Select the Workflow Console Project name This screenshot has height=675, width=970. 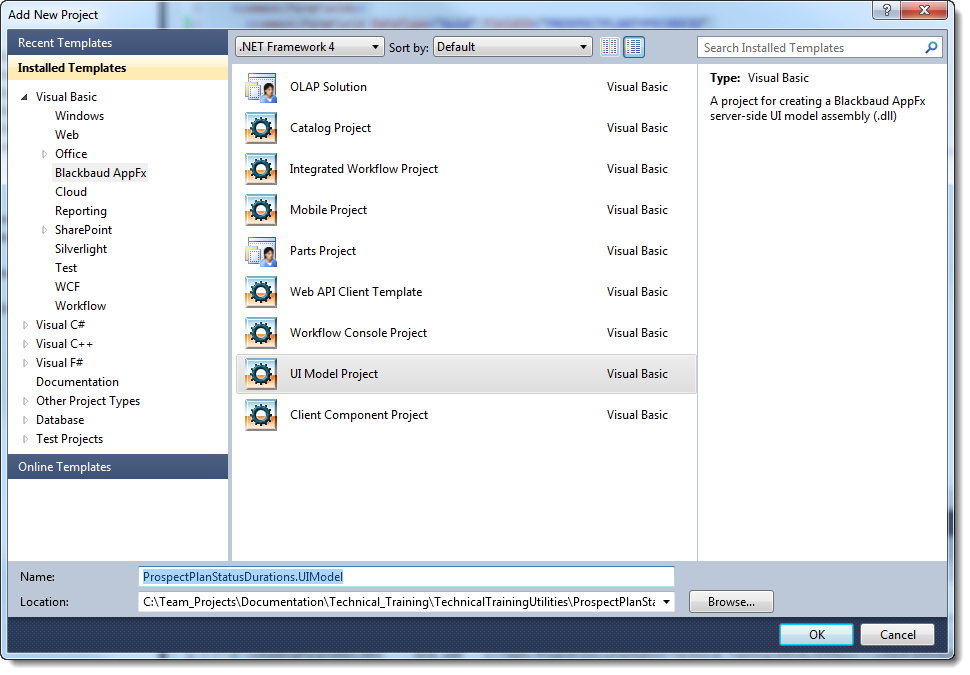pos(358,333)
